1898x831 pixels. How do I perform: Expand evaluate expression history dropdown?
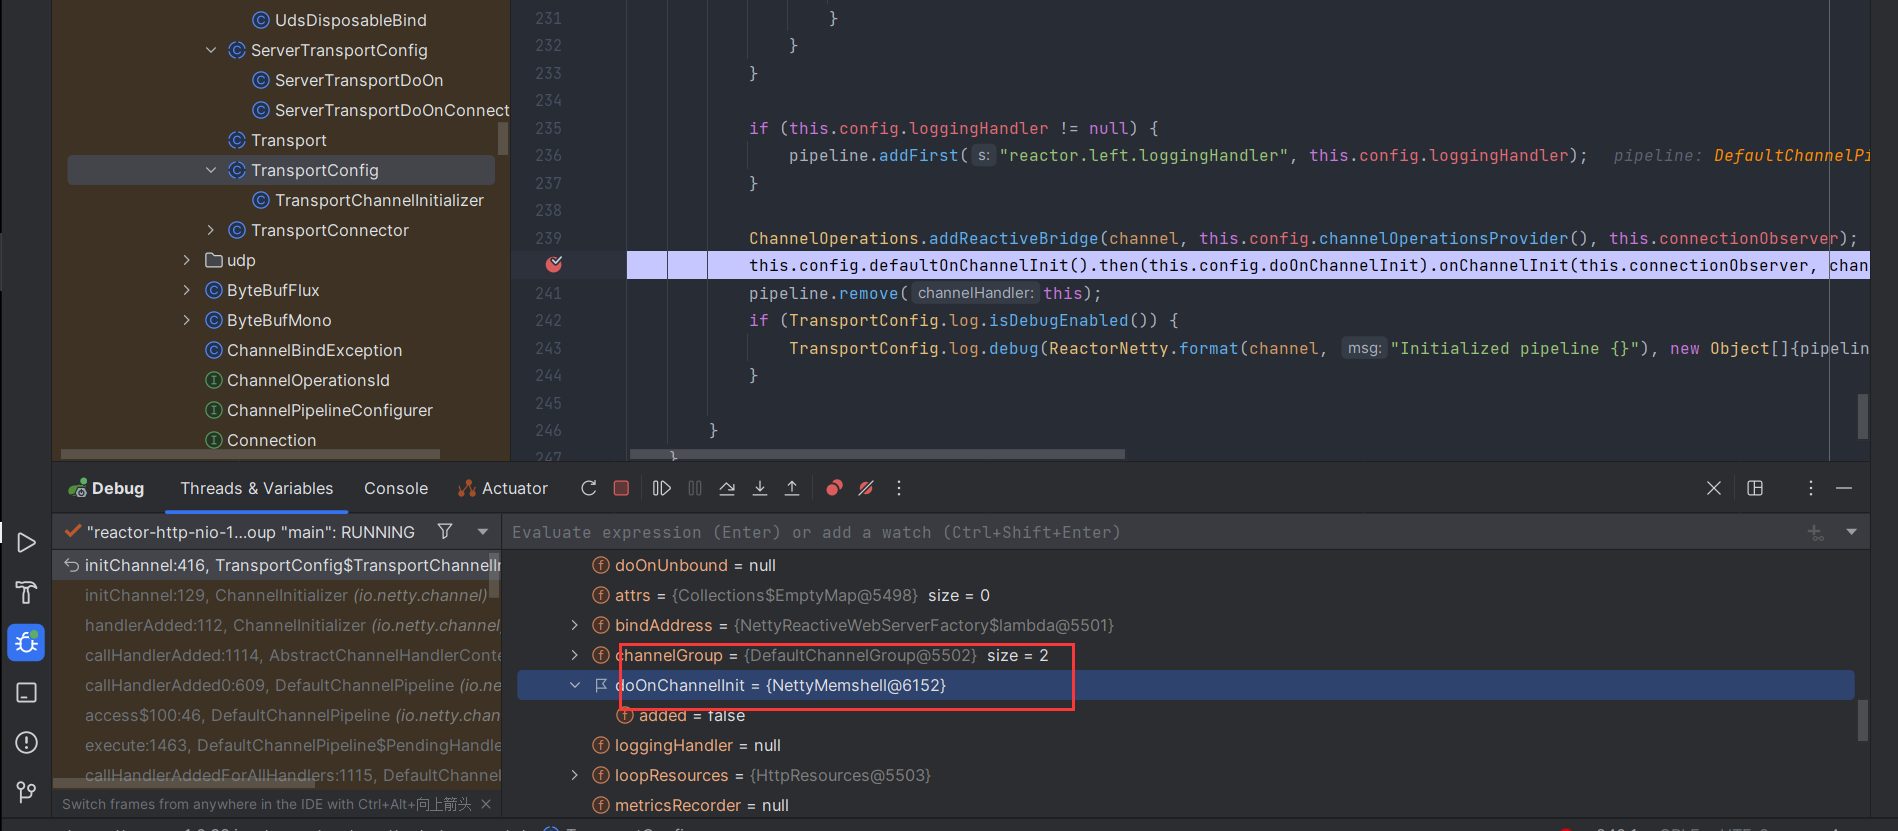point(1851,532)
